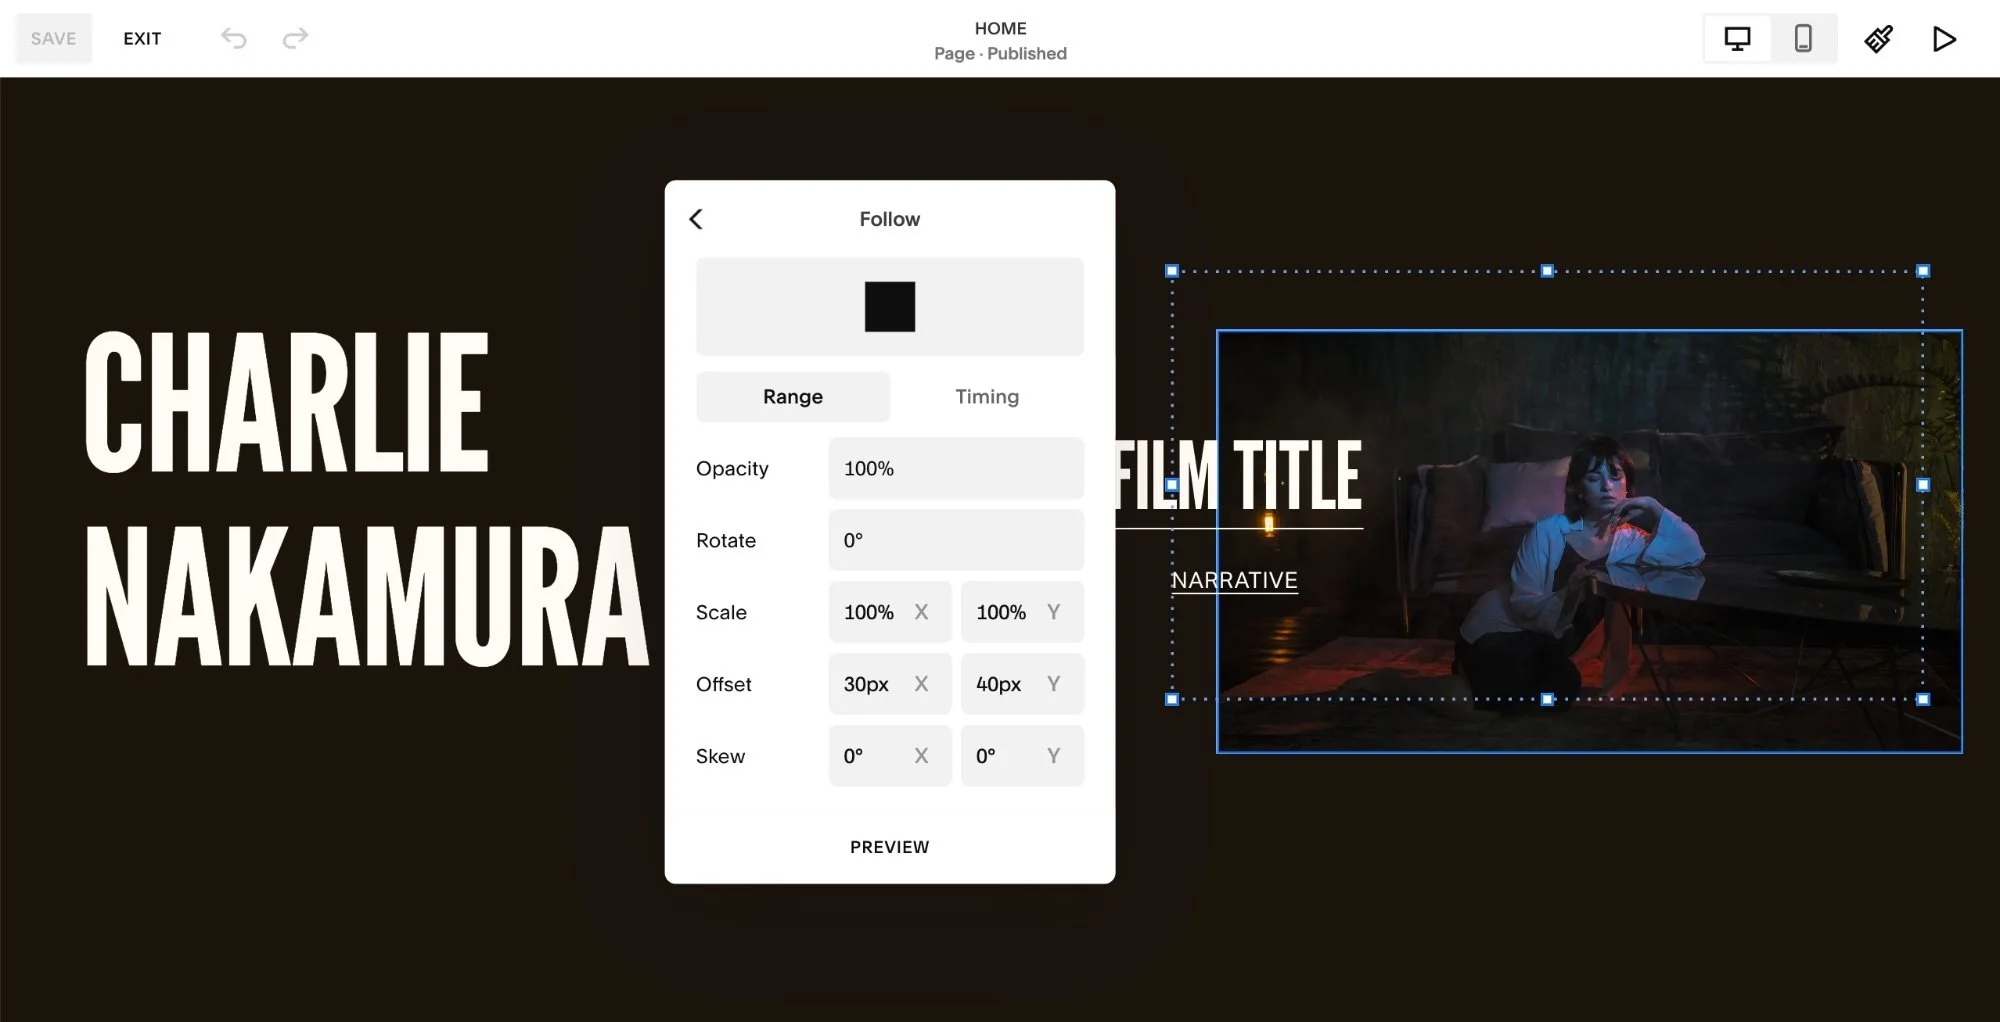Click the Opacity 100% field
Viewport: 2000px width, 1022px height.
pyautogui.click(x=956, y=468)
